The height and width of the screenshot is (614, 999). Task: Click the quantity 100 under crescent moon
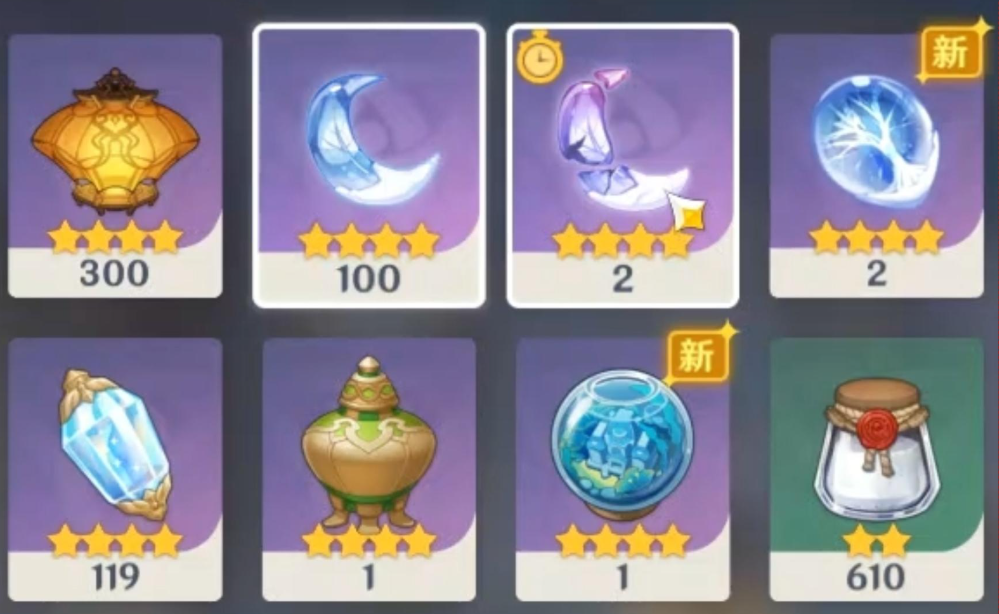point(369,278)
